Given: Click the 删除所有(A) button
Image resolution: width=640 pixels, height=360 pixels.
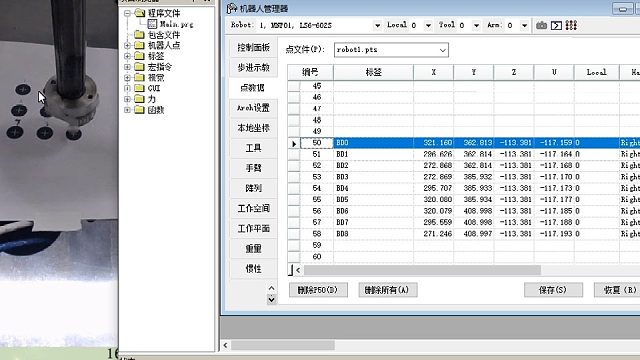Looking at the screenshot, I should pos(388,290).
